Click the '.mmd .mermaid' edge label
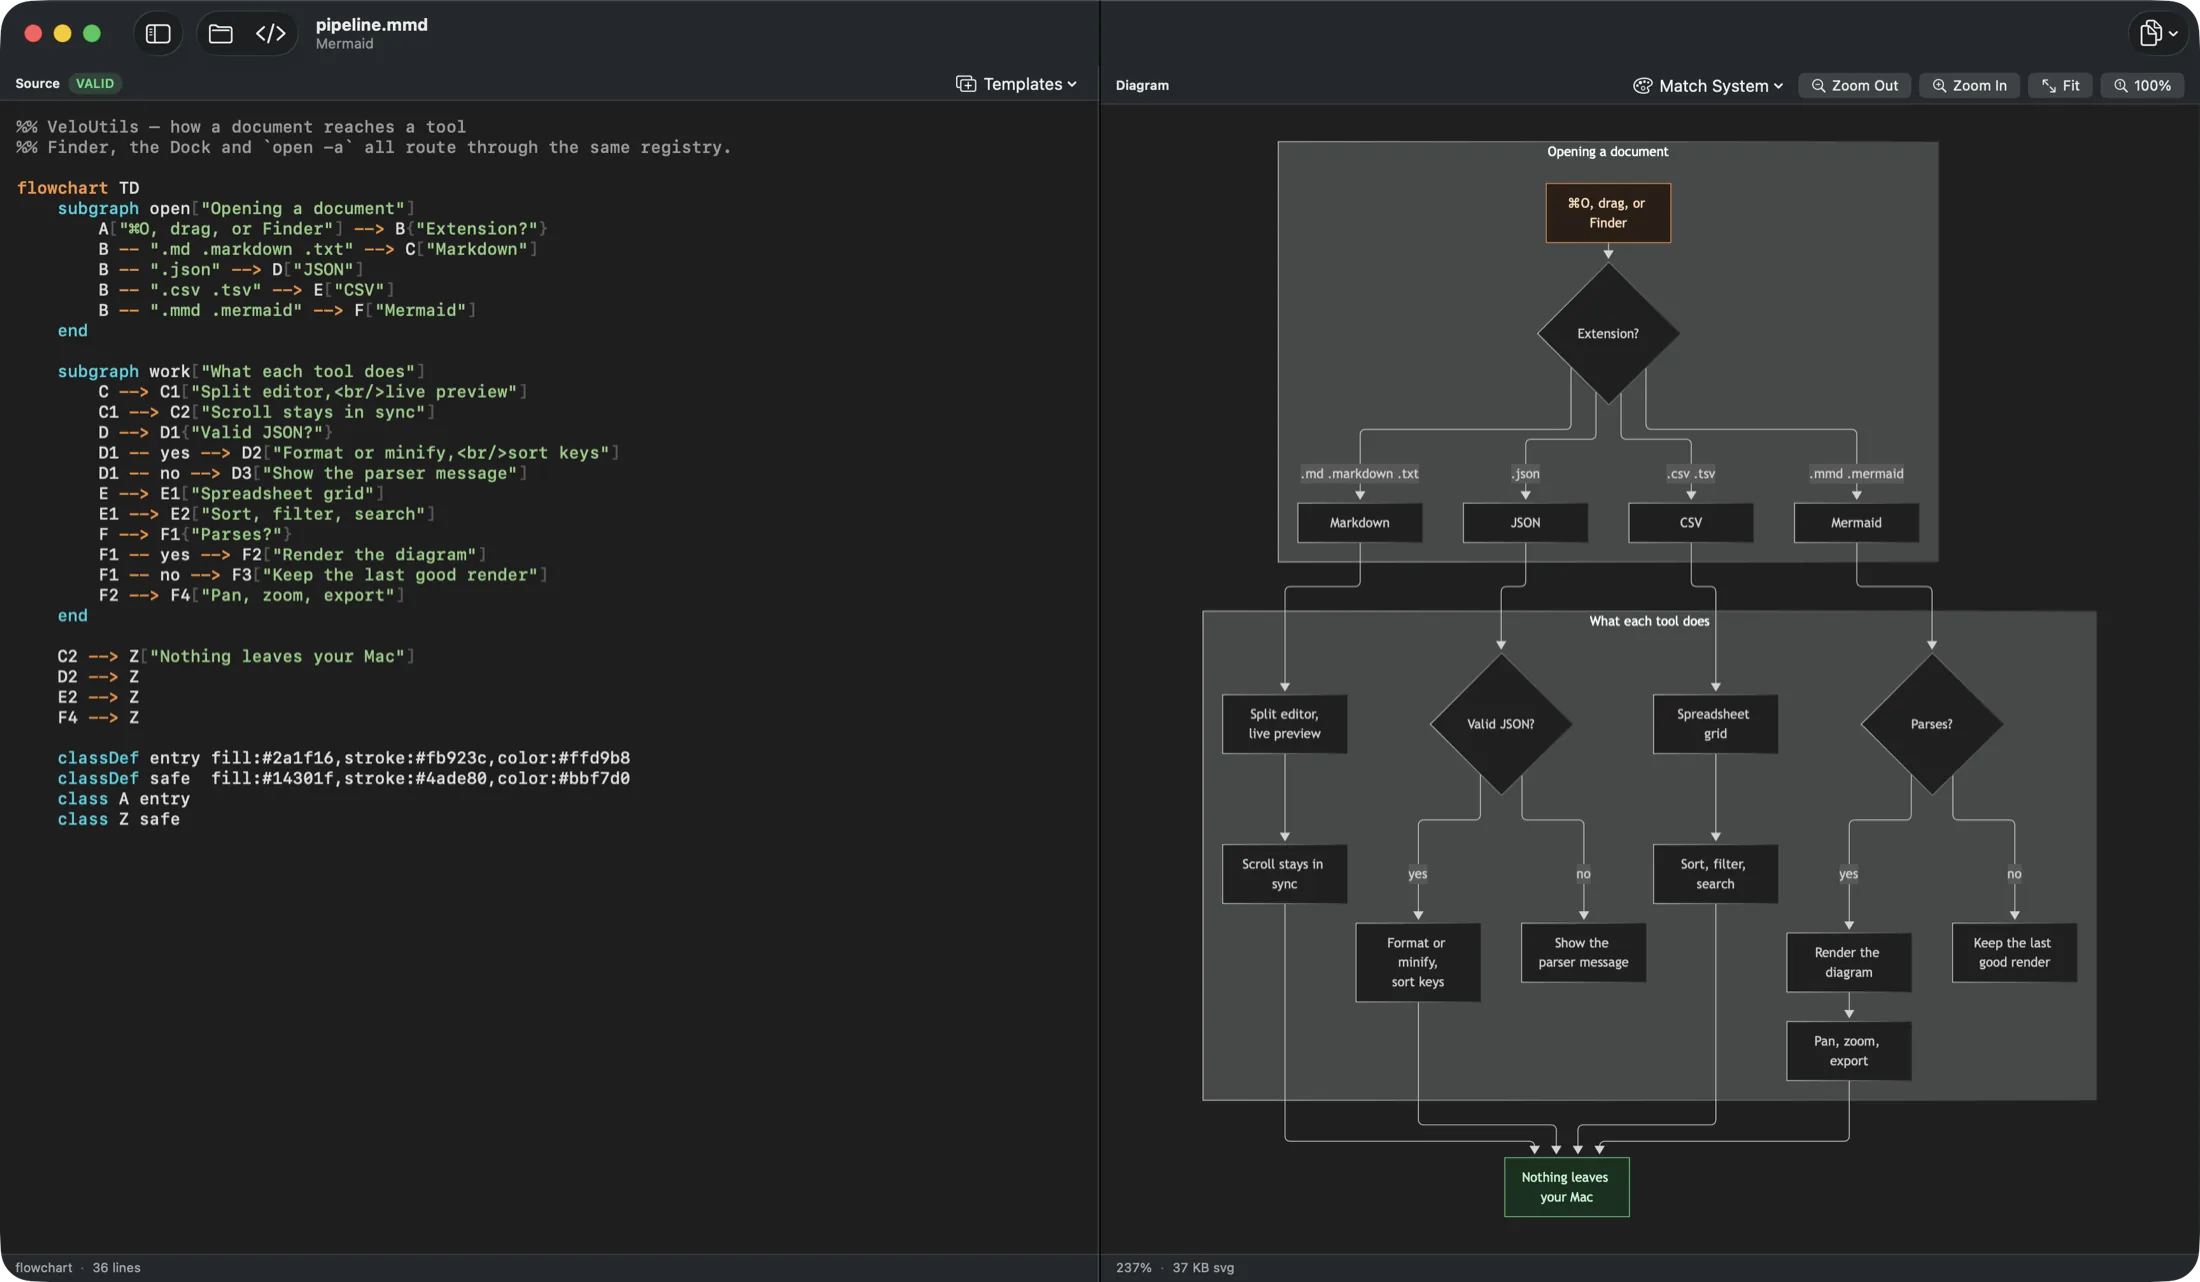The image size is (2200, 1282). point(1857,474)
